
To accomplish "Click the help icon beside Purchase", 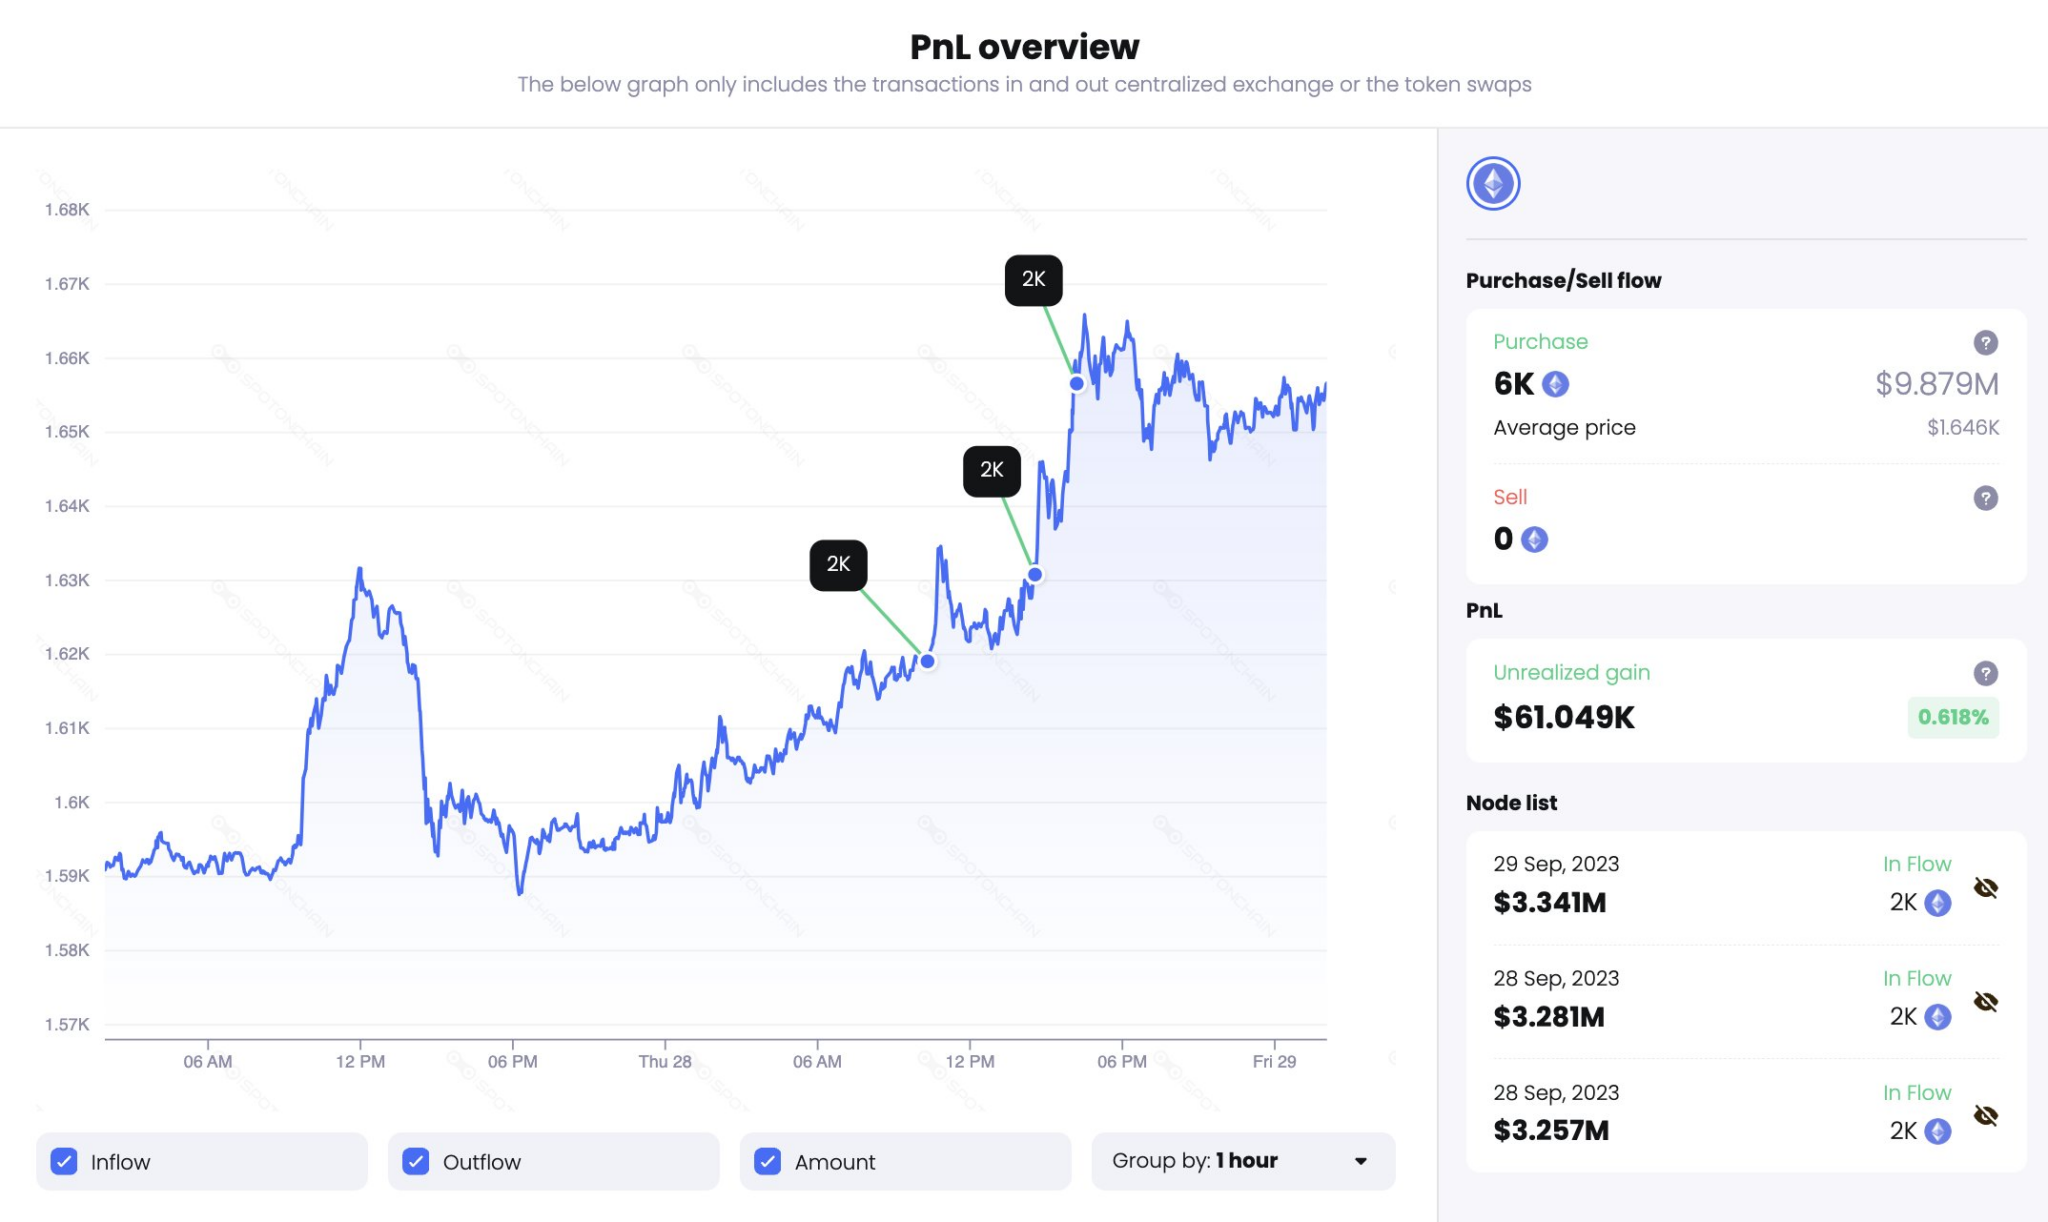I will [1985, 343].
